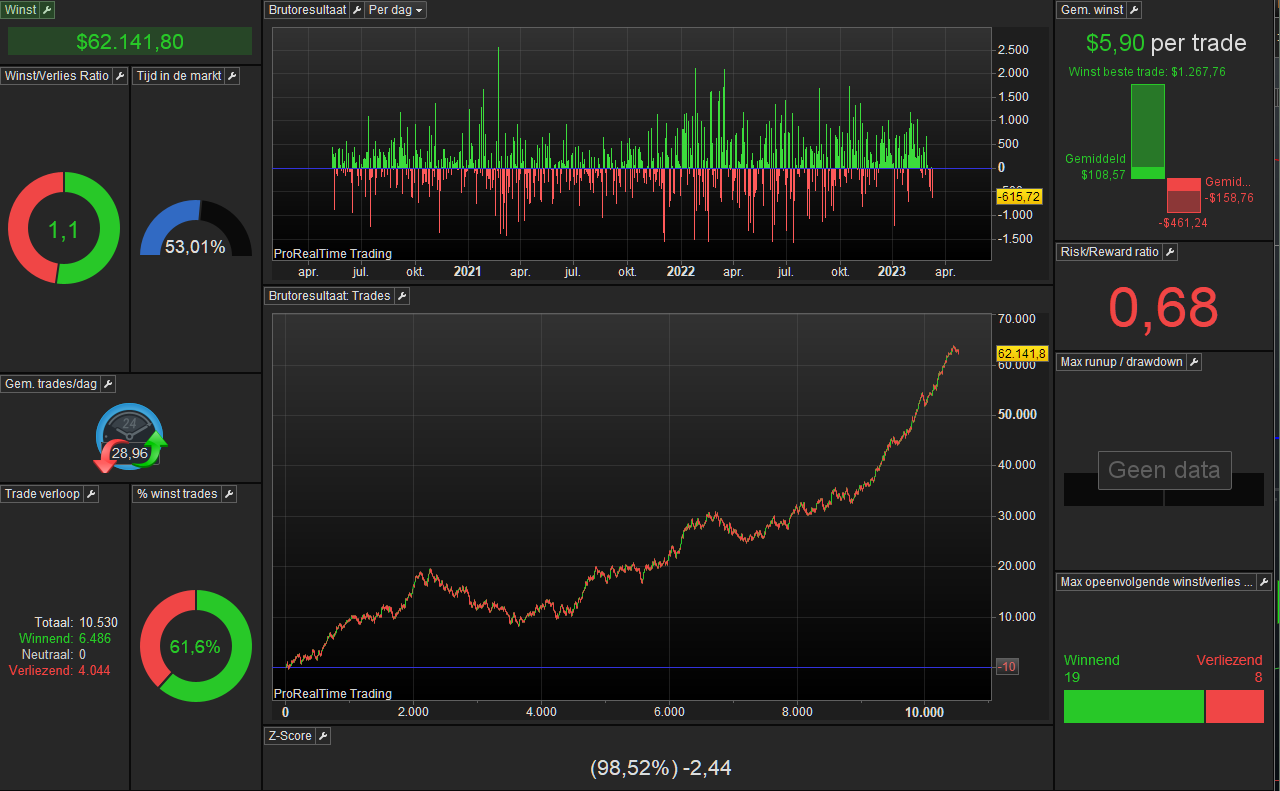Click the 10.000 label on trades chart x-axis
This screenshot has width=1280, height=791.
click(924, 712)
